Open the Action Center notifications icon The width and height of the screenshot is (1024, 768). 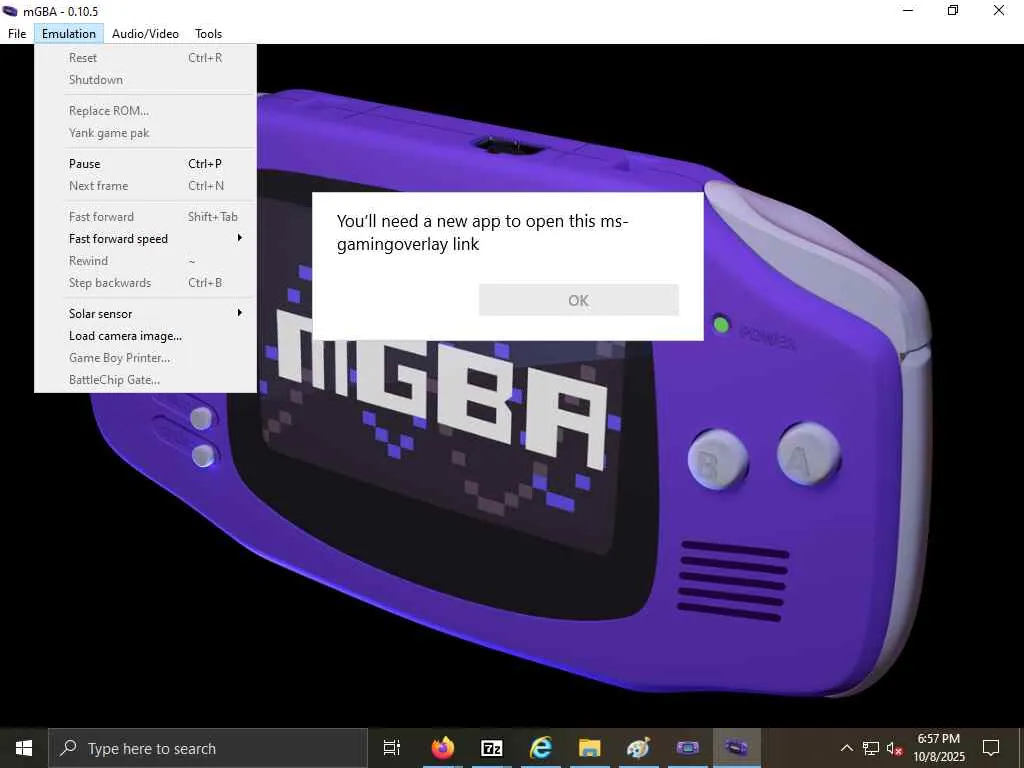click(x=991, y=748)
